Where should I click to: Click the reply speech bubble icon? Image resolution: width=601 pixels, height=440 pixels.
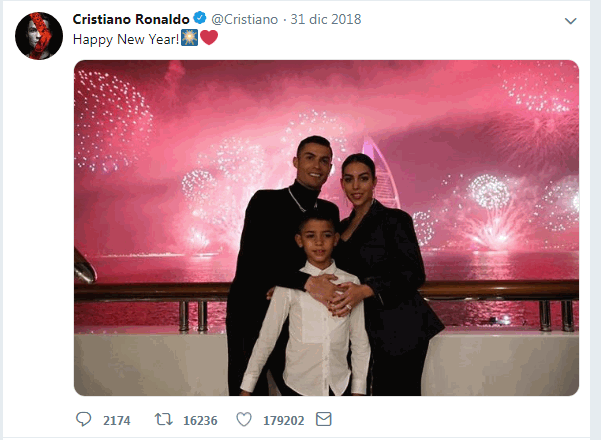(x=83, y=419)
